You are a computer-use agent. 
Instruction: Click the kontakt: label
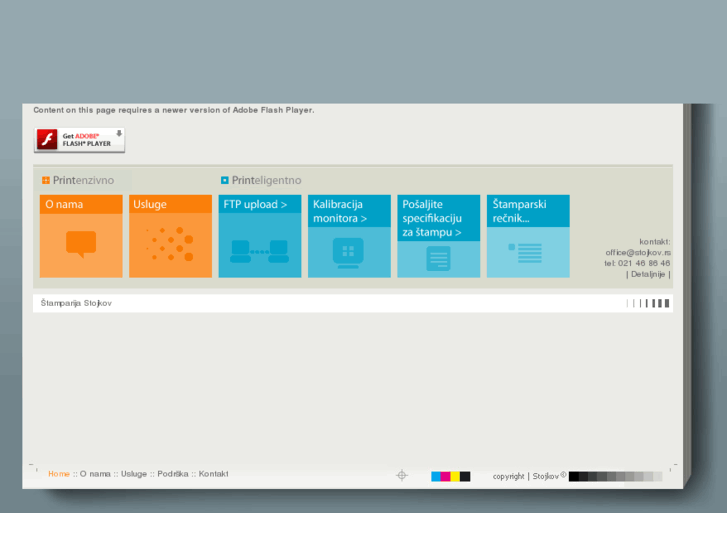pos(655,242)
